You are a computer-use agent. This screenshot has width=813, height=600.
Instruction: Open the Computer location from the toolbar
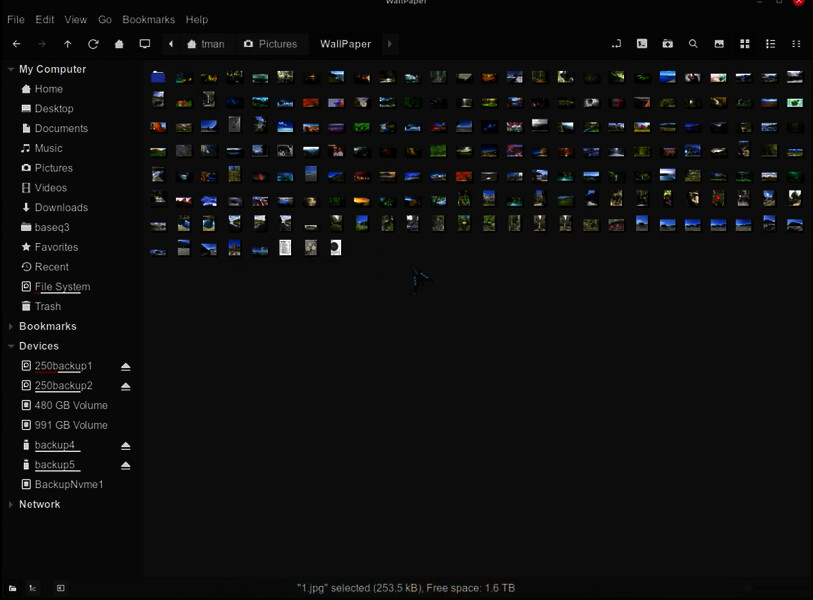(145, 44)
